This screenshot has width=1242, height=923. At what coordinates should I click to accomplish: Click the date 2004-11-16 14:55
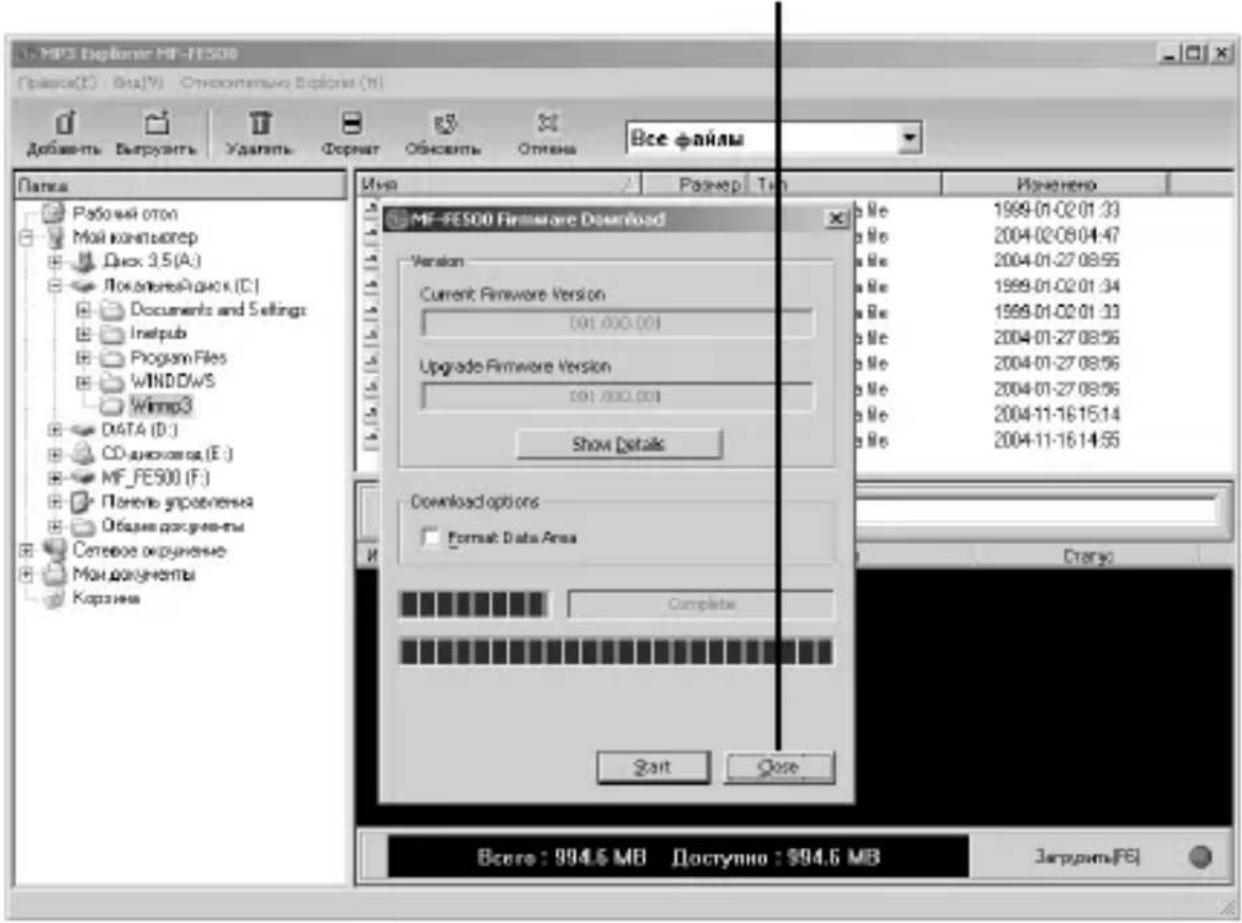[1057, 439]
